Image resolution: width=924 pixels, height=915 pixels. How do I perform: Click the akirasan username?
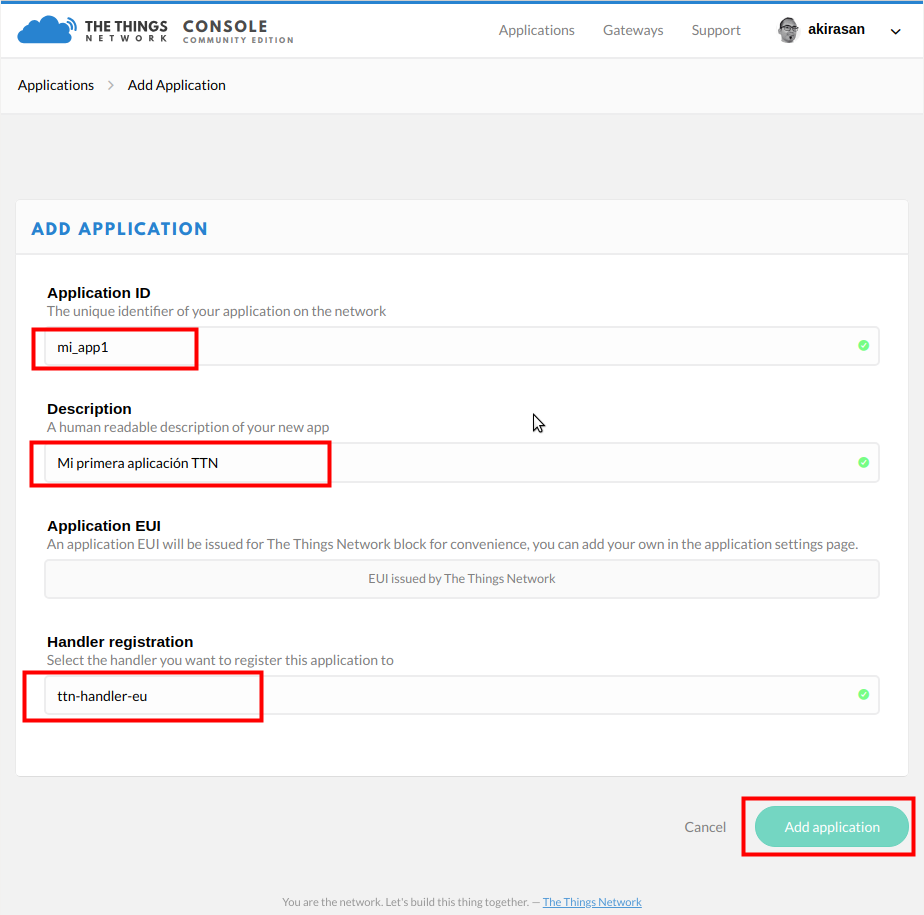pos(836,29)
